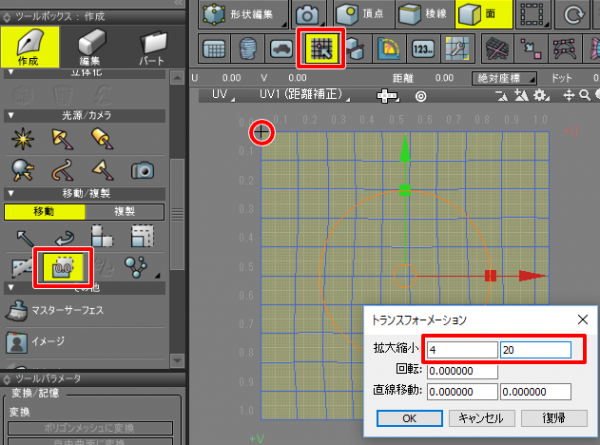Viewport: 600px width, 445px height.
Task: Click the blue mannequin head icon
Action: pos(248,49)
